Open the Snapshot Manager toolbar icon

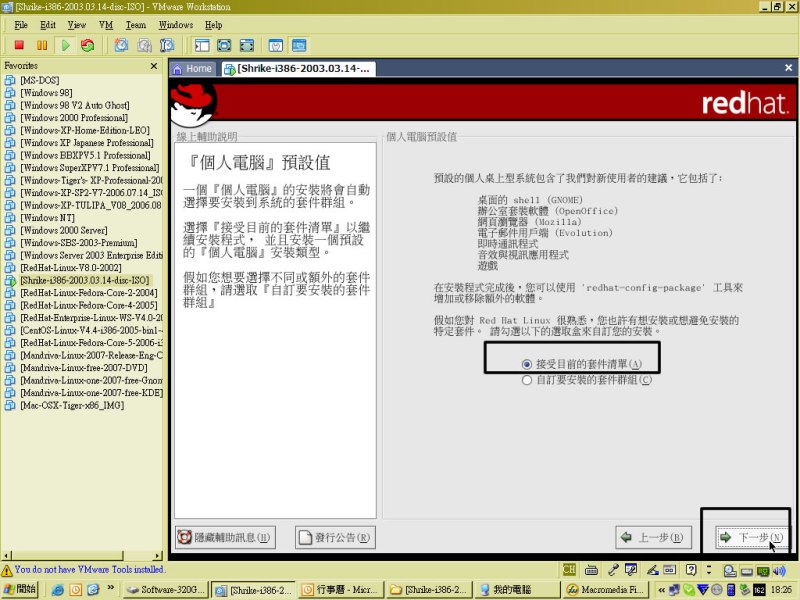167,45
